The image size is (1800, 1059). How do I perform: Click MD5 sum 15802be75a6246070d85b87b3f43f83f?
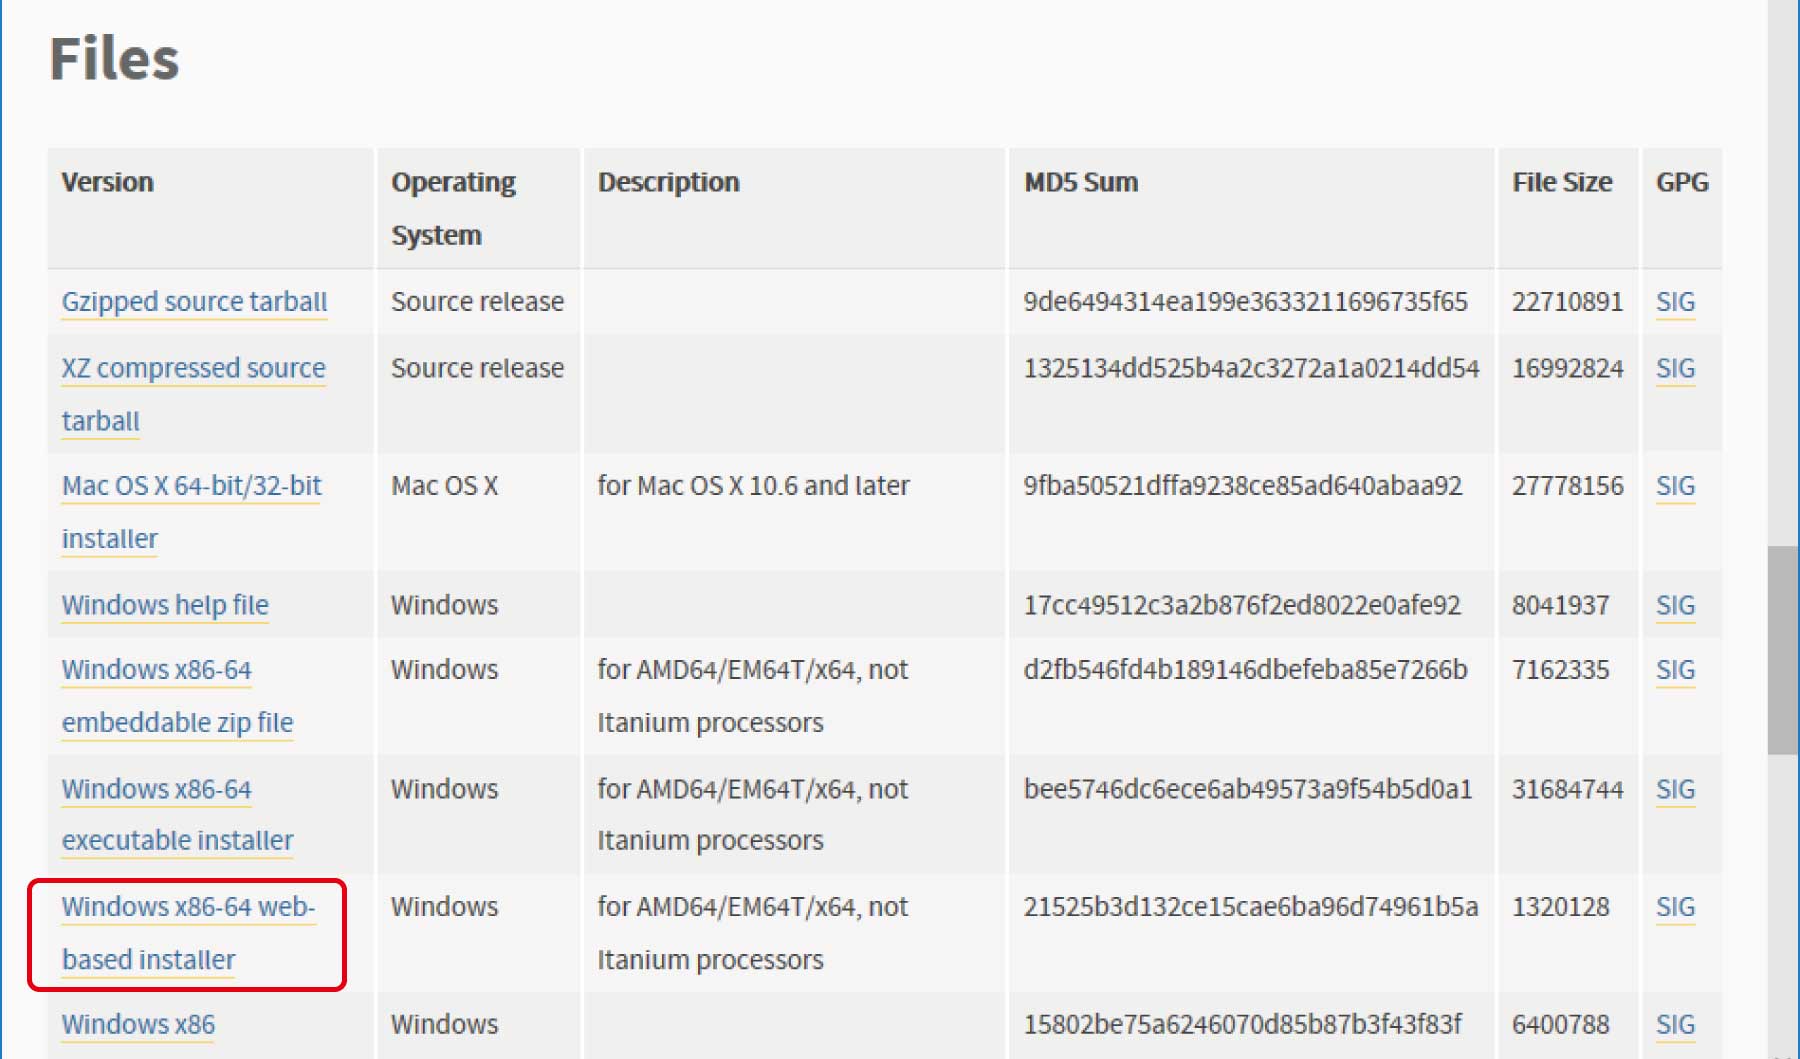click(1242, 1025)
